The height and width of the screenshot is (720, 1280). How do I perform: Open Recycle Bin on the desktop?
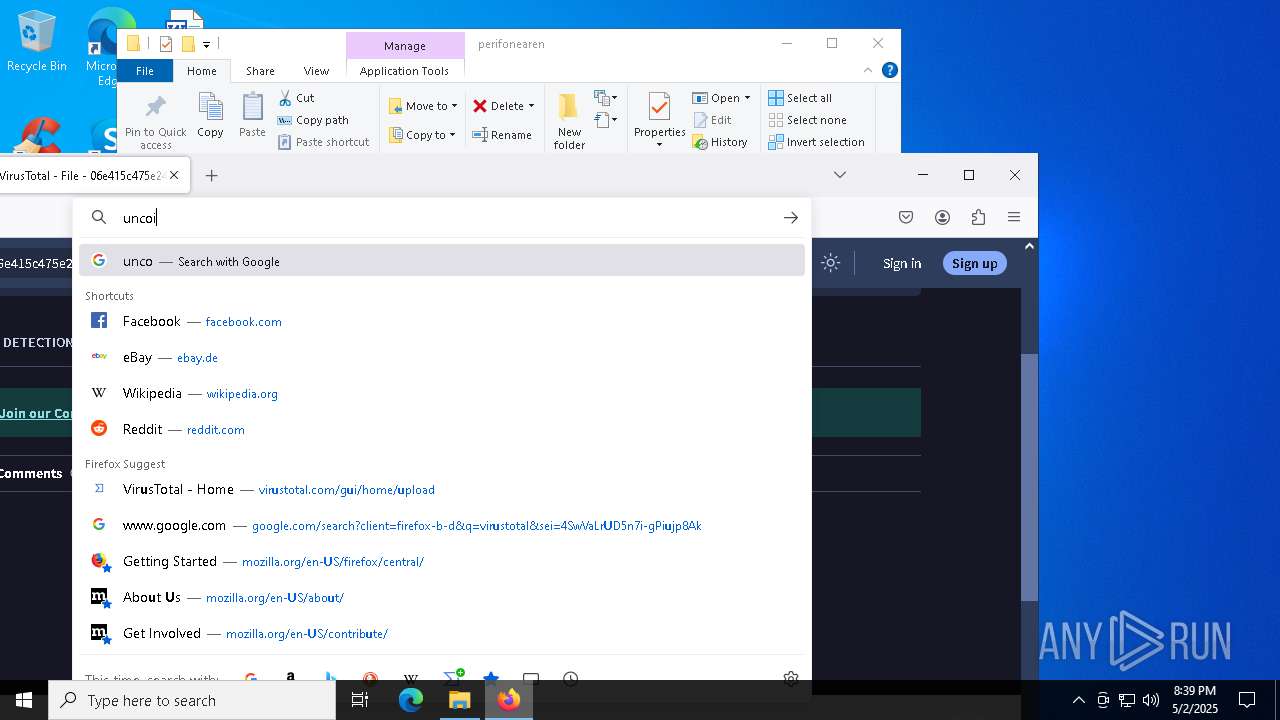click(37, 42)
